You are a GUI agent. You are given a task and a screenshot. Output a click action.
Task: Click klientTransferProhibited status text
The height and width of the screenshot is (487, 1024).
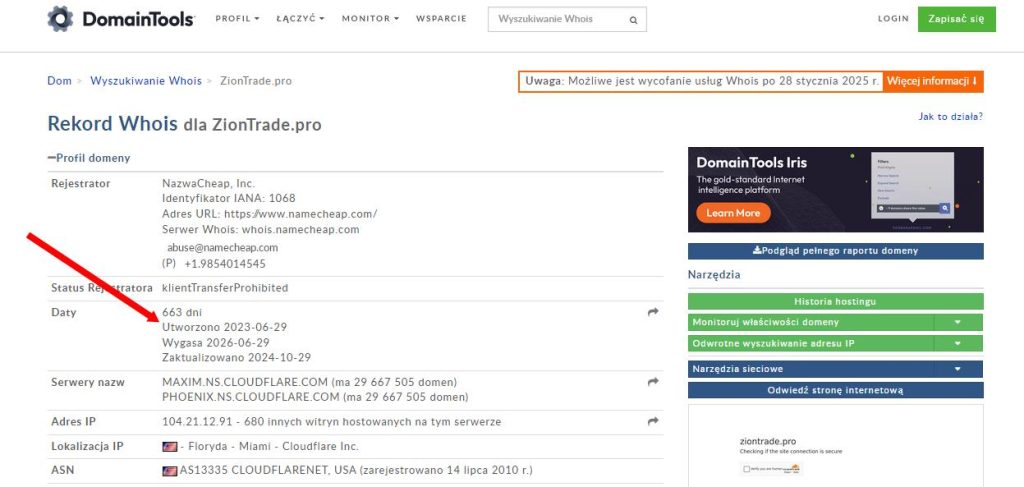[225, 288]
